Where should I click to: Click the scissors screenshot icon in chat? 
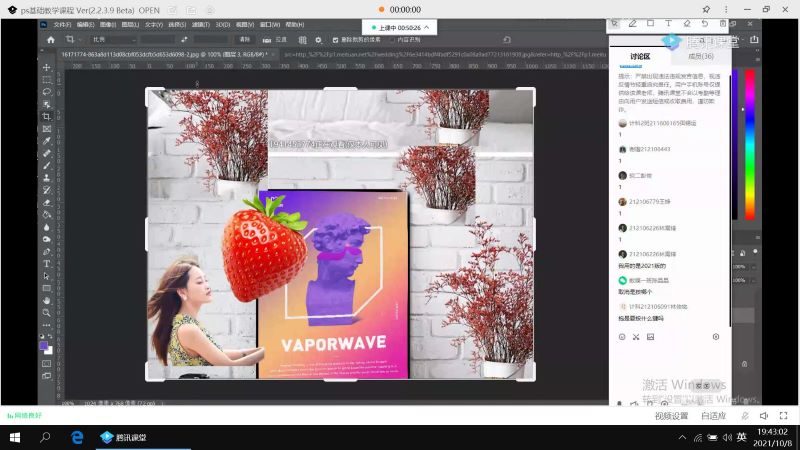[636, 337]
